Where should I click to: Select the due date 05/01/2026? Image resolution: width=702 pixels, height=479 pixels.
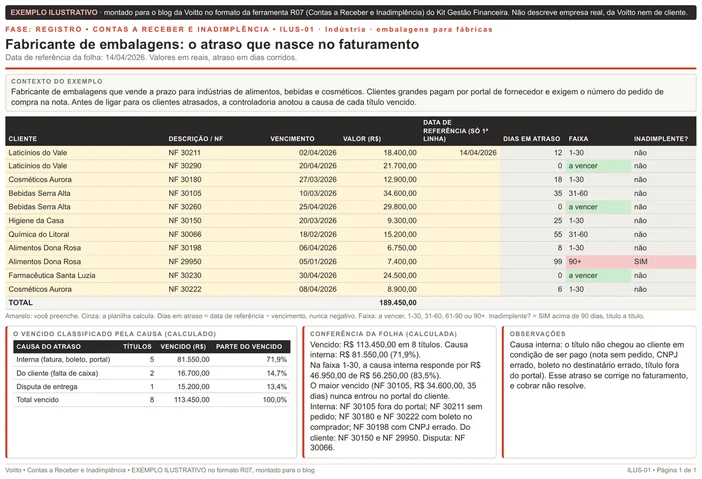coord(318,261)
